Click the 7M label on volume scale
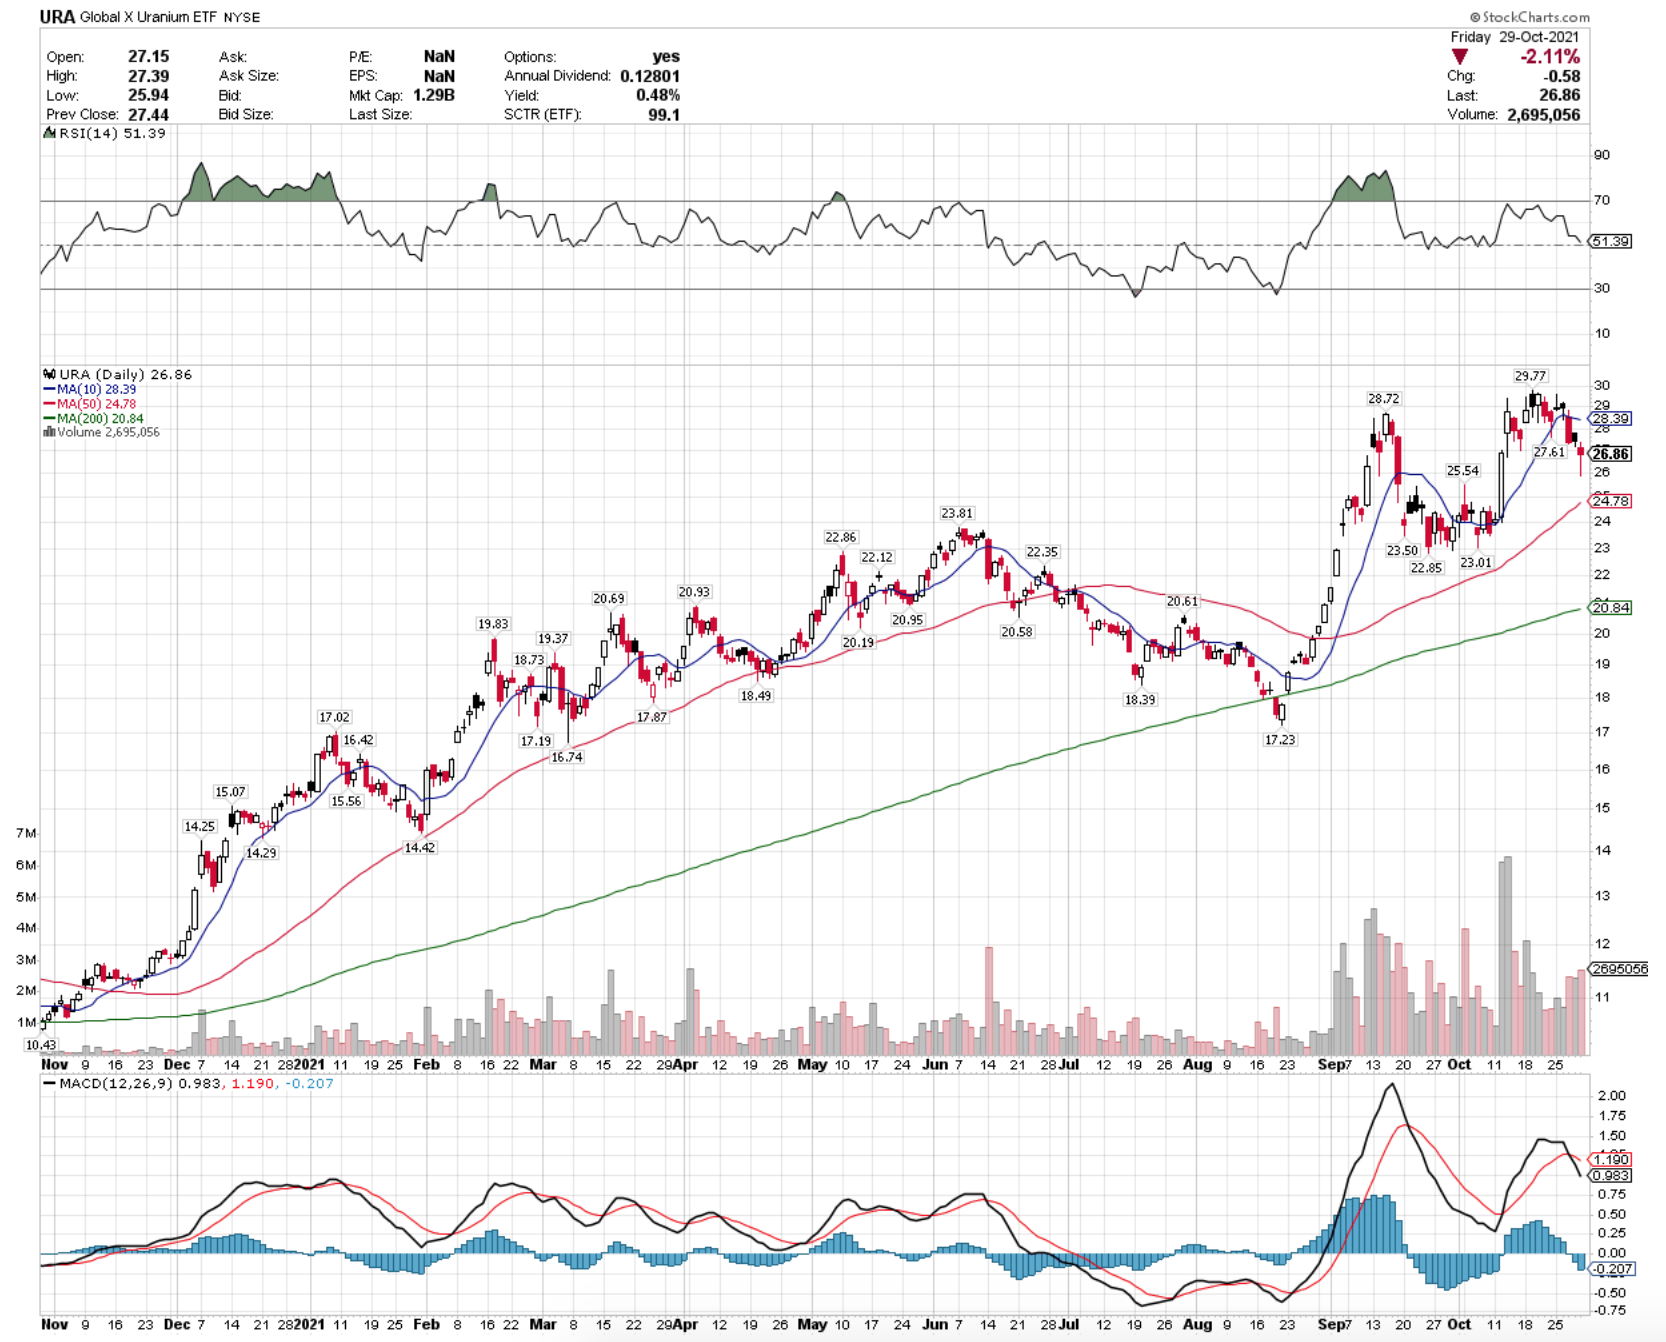This screenshot has width=1666, height=1342. click(x=26, y=833)
